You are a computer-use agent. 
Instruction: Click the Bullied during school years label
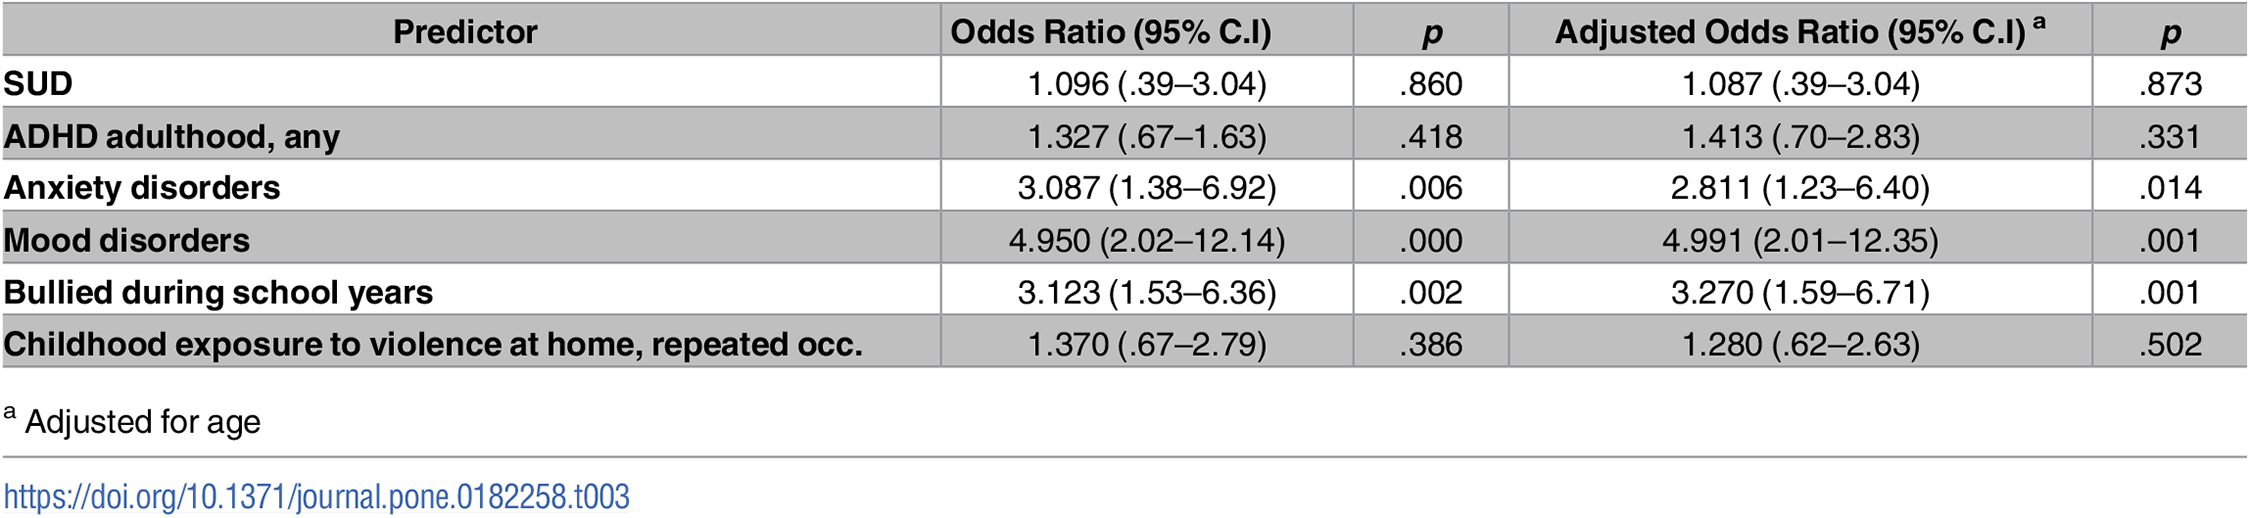coord(218,292)
